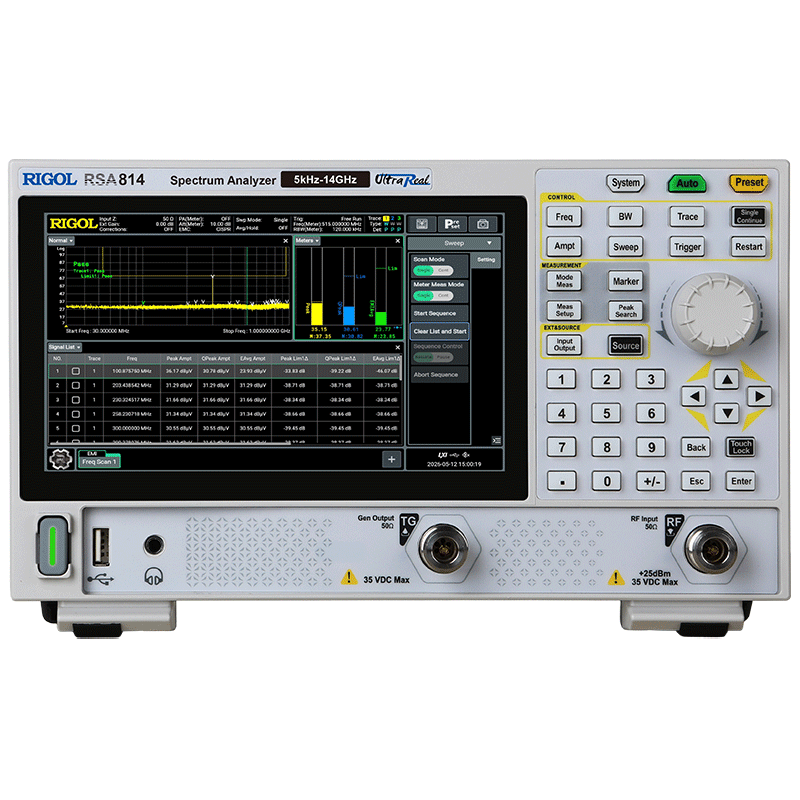Tap the RIGOL logo on the screen

tap(73, 223)
